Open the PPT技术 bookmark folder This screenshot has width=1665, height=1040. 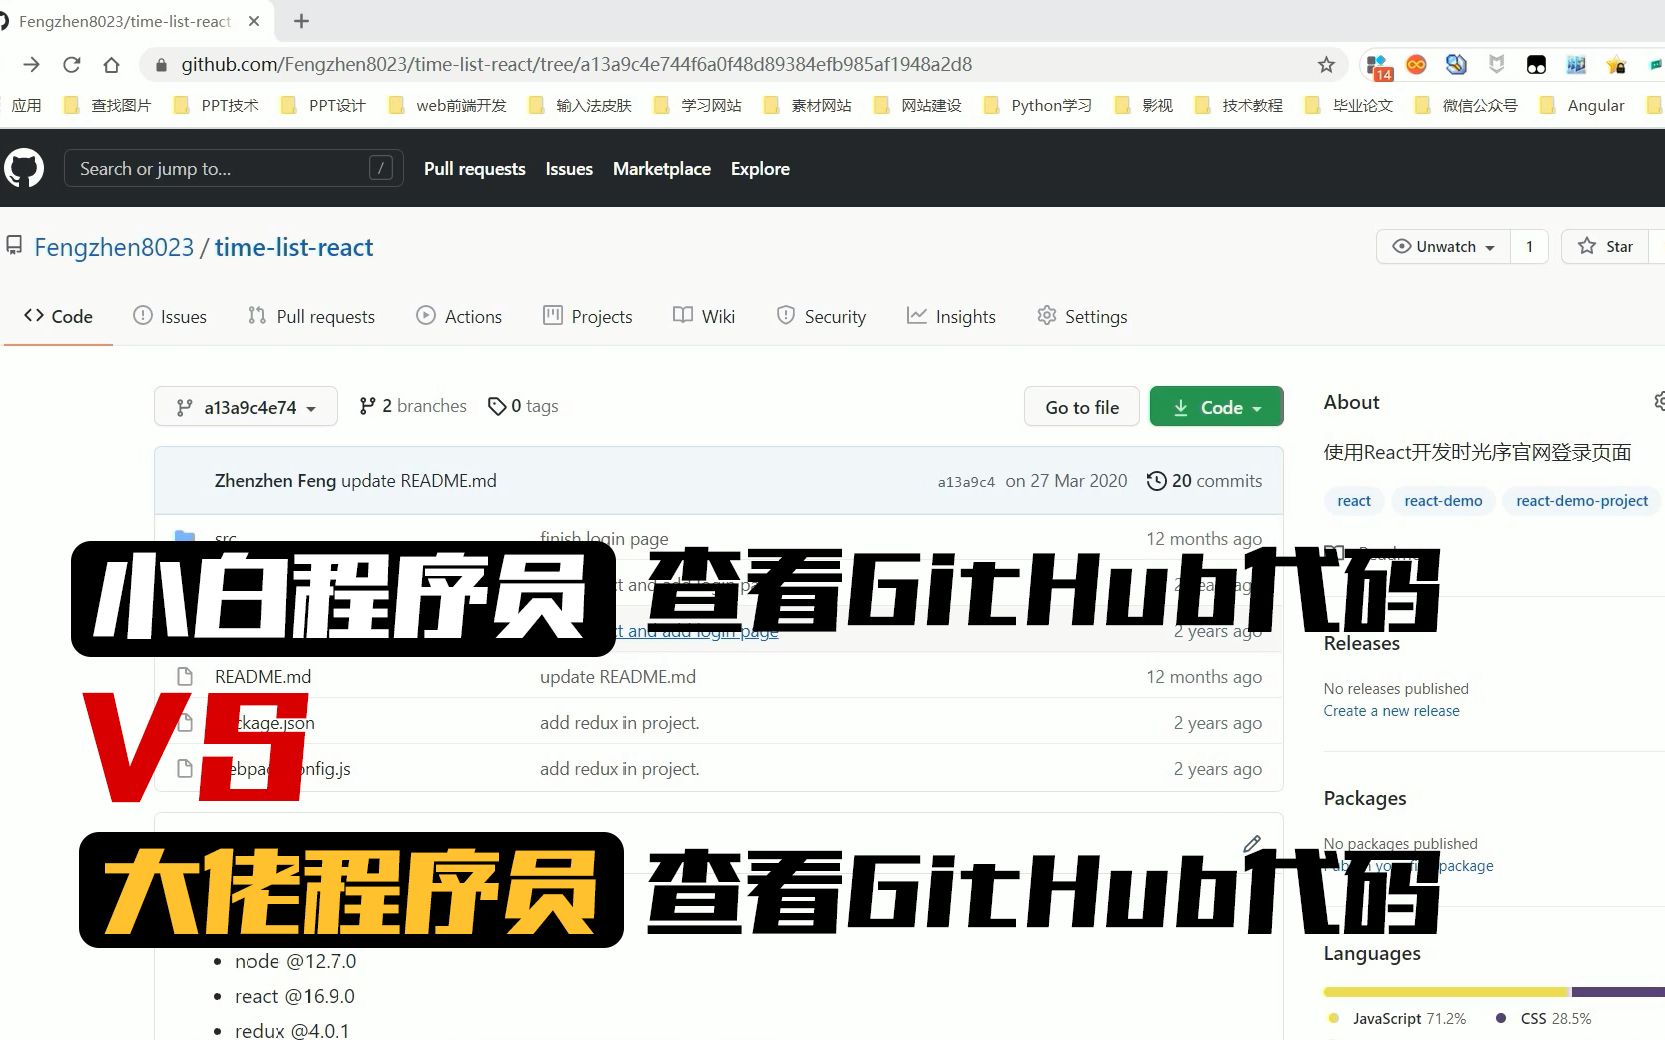[216, 105]
